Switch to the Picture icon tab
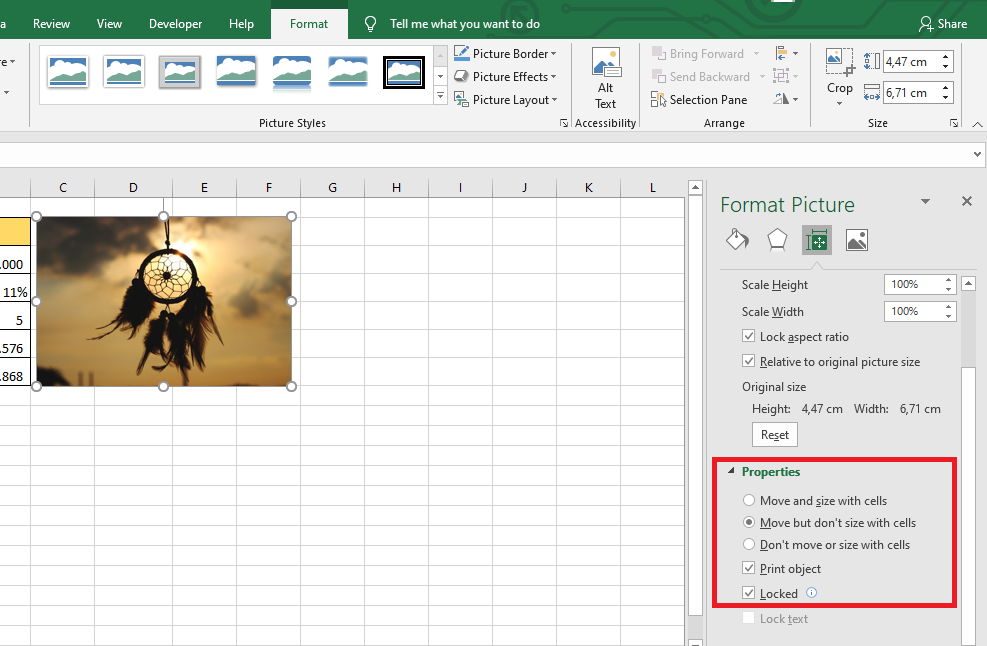Image resolution: width=987 pixels, height=646 pixels. 856,240
